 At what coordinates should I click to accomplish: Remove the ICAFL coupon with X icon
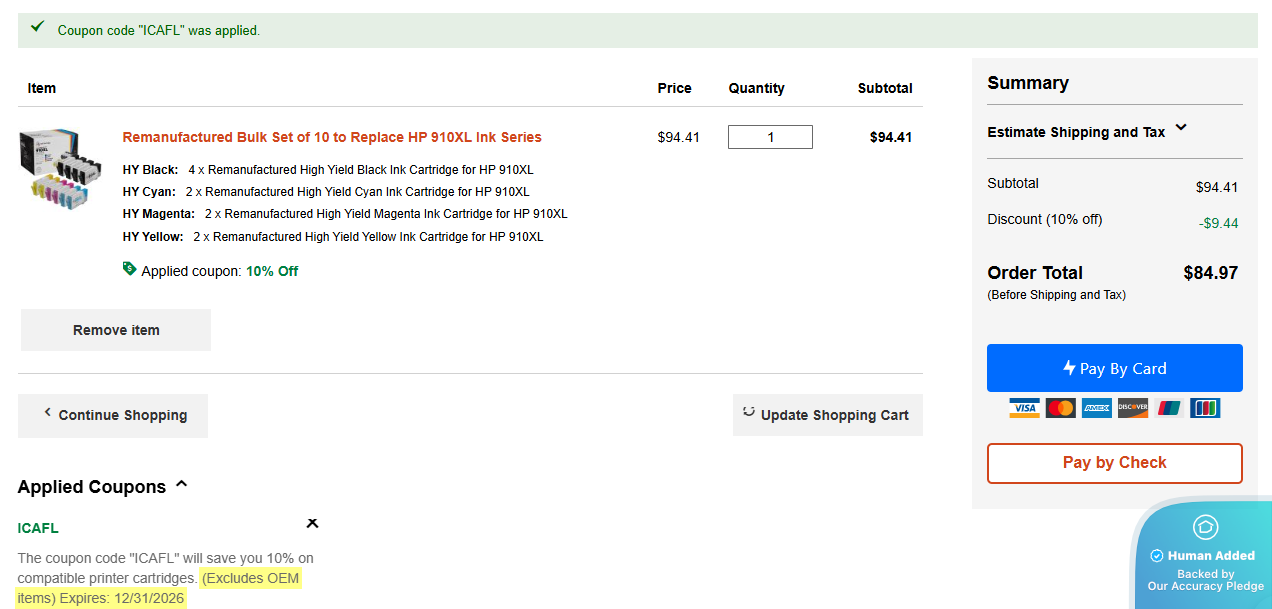click(312, 523)
